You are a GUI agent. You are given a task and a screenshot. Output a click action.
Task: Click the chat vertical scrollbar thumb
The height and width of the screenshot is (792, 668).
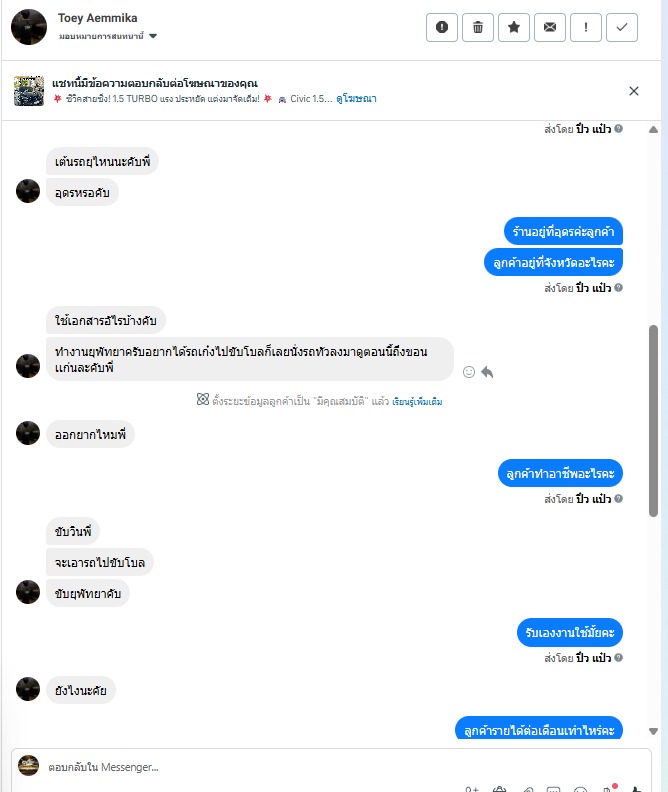pos(653,421)
